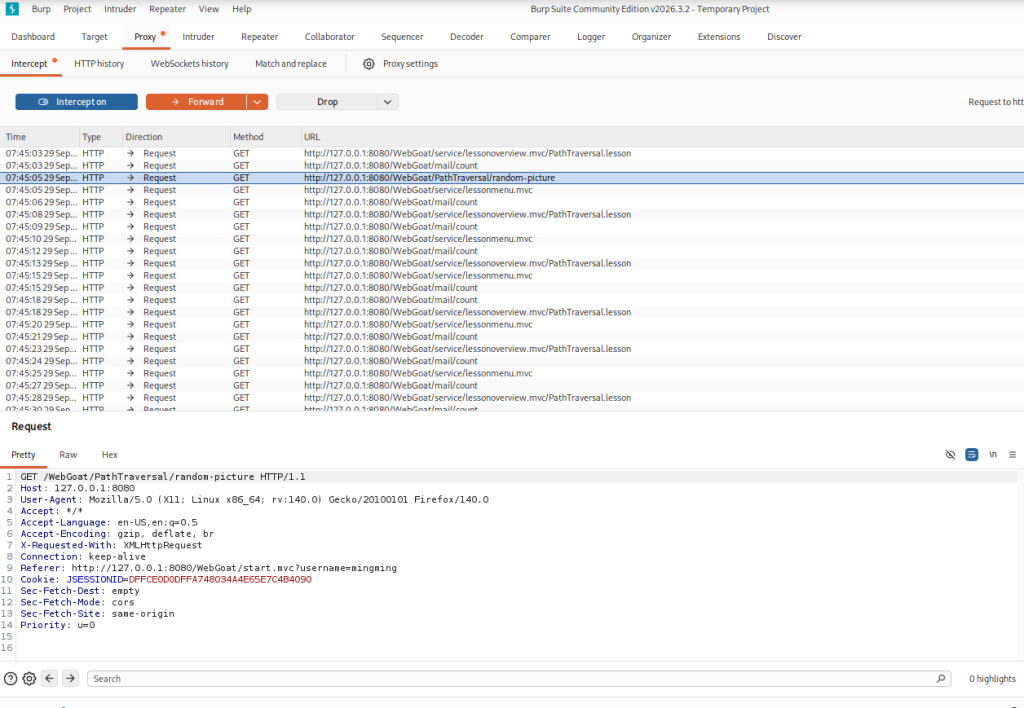1024x708 pixels.
Task: Expand the Drop button dropdown arrow
Action: click(388, 102)
